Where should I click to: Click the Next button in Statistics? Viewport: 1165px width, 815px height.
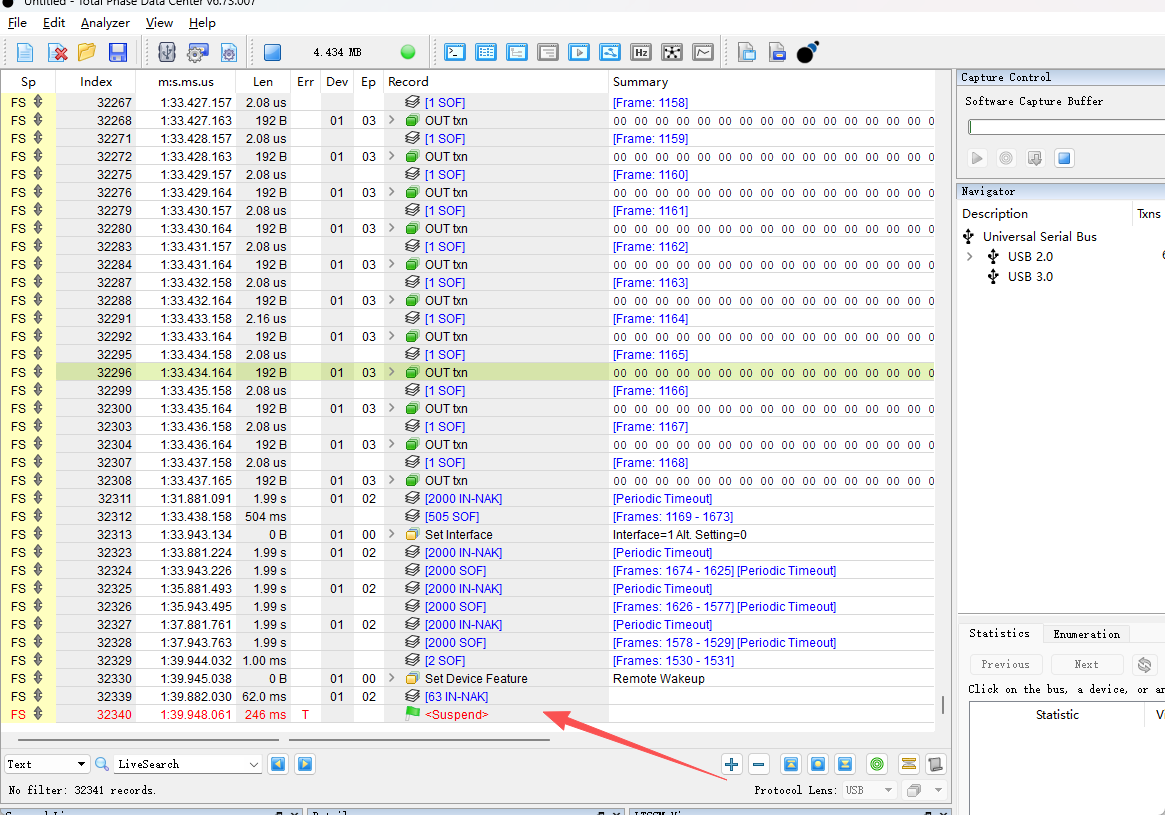point(1086,664)
